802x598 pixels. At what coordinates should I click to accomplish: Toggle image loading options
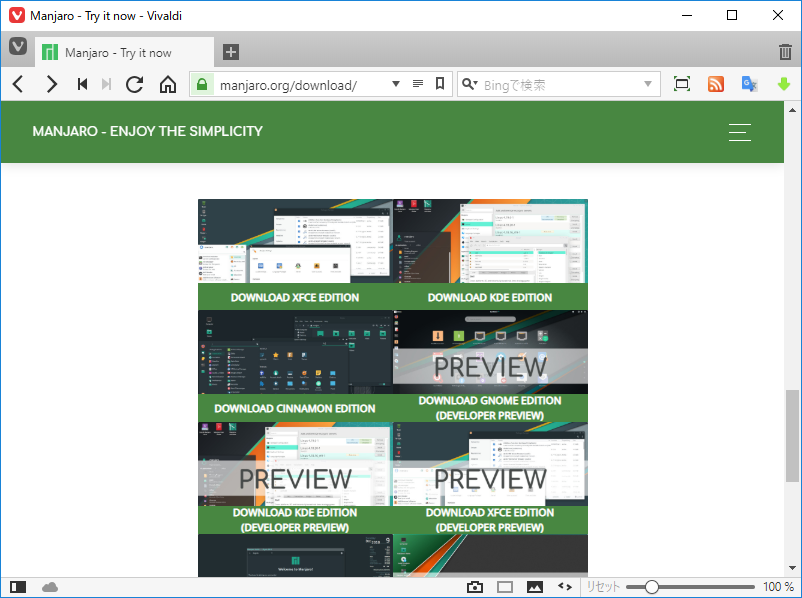coord(534,587)
